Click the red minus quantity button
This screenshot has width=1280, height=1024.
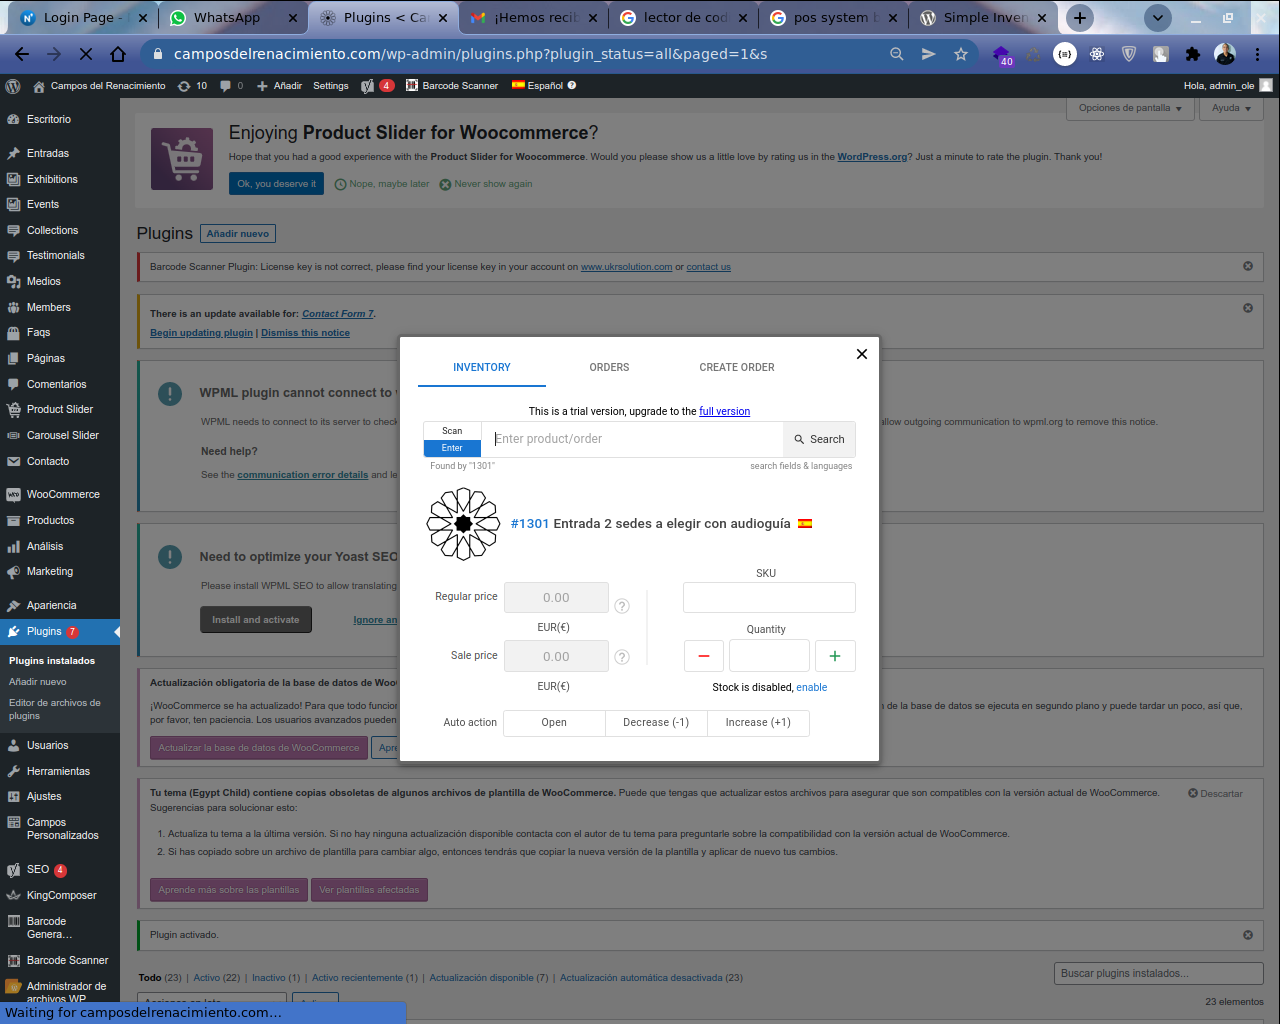703,656
